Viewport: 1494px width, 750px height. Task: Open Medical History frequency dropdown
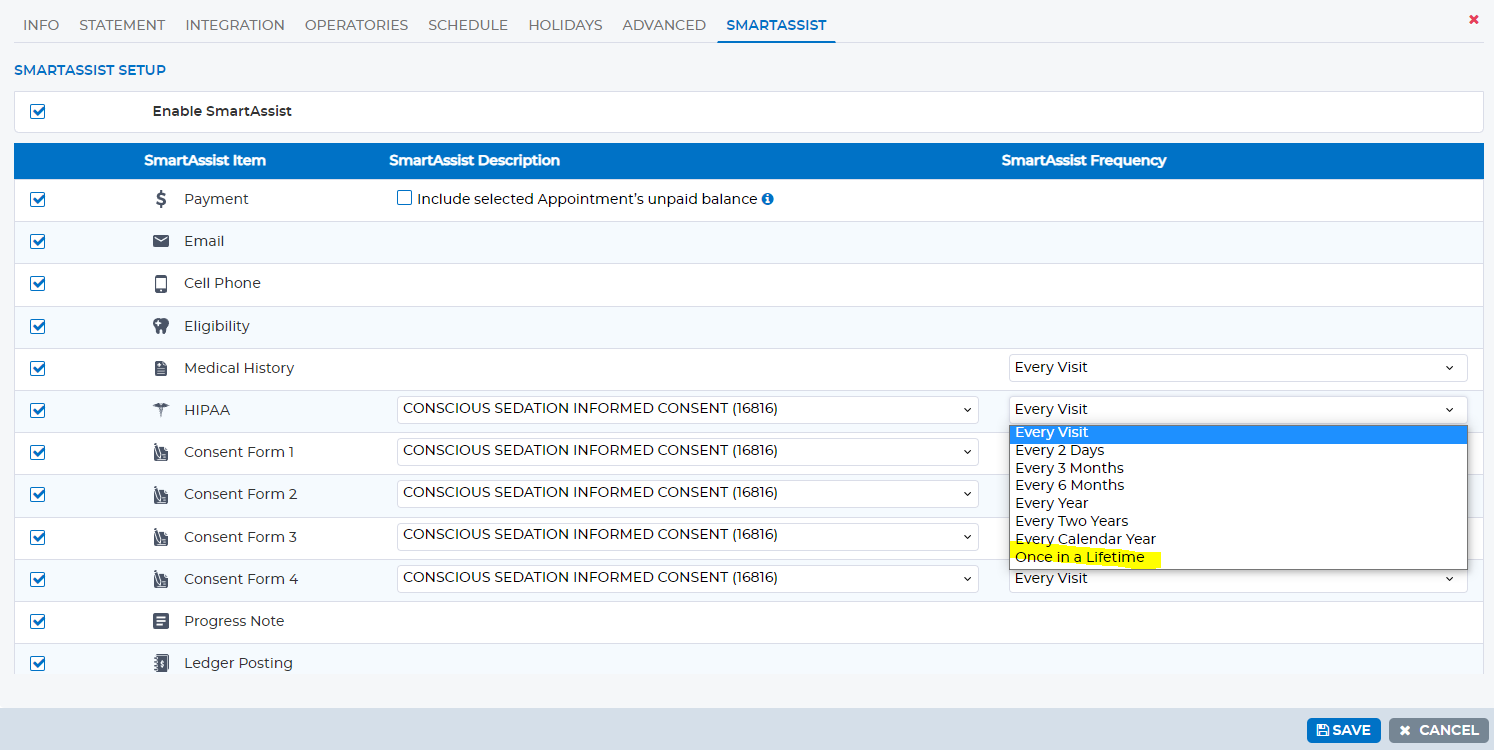coord(1238,368)
